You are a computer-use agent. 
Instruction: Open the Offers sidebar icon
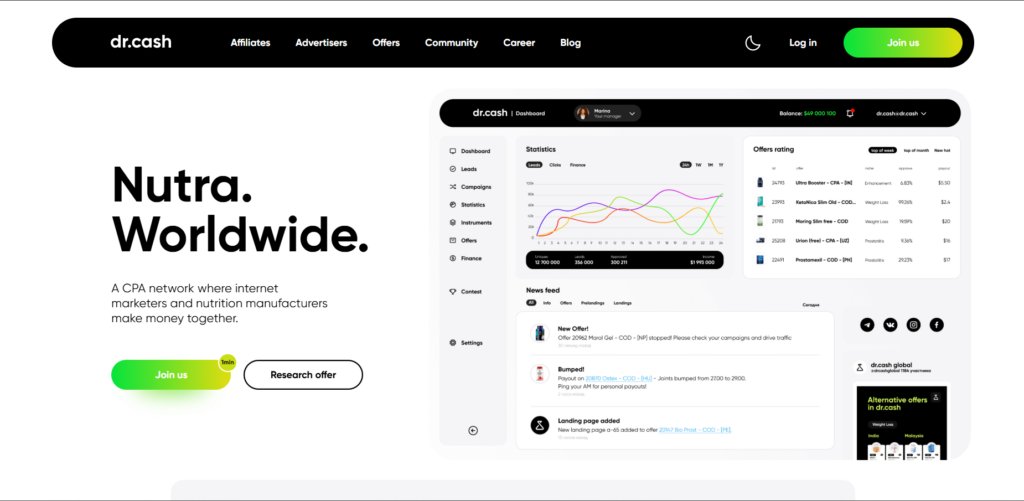453,240
